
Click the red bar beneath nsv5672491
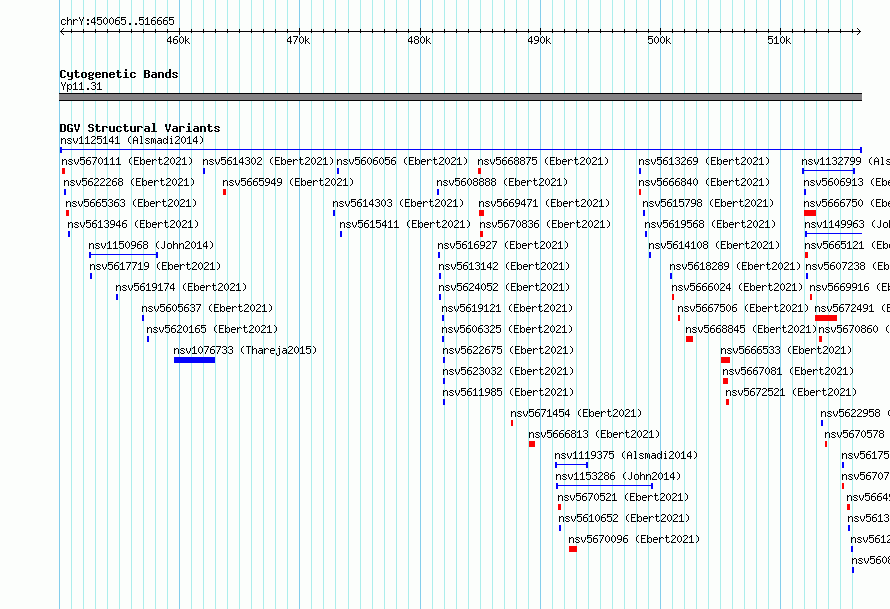click(x=826, y=318)
